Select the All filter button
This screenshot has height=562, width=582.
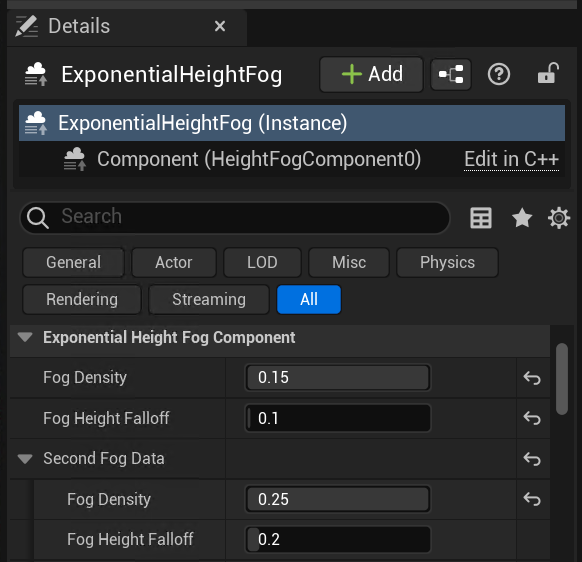click(x=309, y=299)
